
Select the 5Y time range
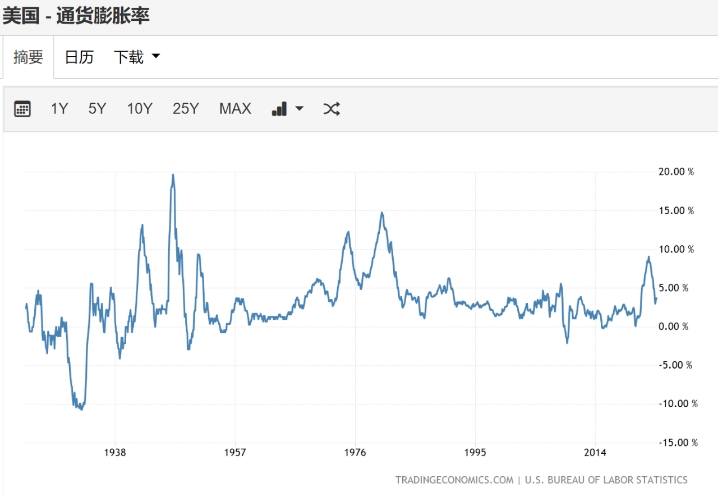tap(97, 109)
